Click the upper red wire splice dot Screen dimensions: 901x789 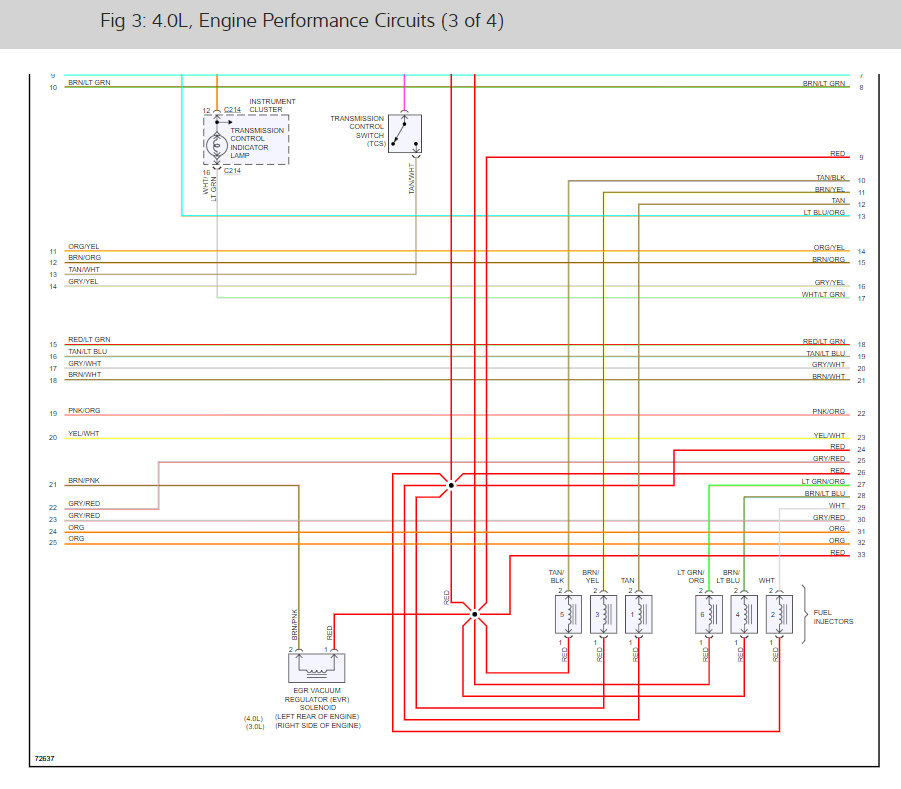click(x=451, y=486)
